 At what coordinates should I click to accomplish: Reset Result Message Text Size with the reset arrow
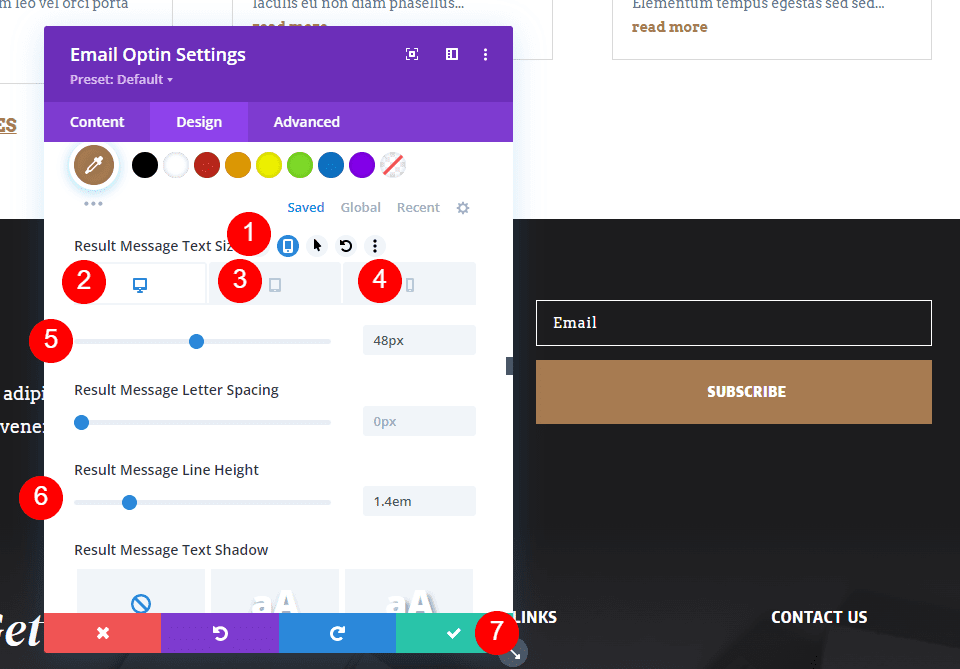pyautogui.click(x=345, y=245)
